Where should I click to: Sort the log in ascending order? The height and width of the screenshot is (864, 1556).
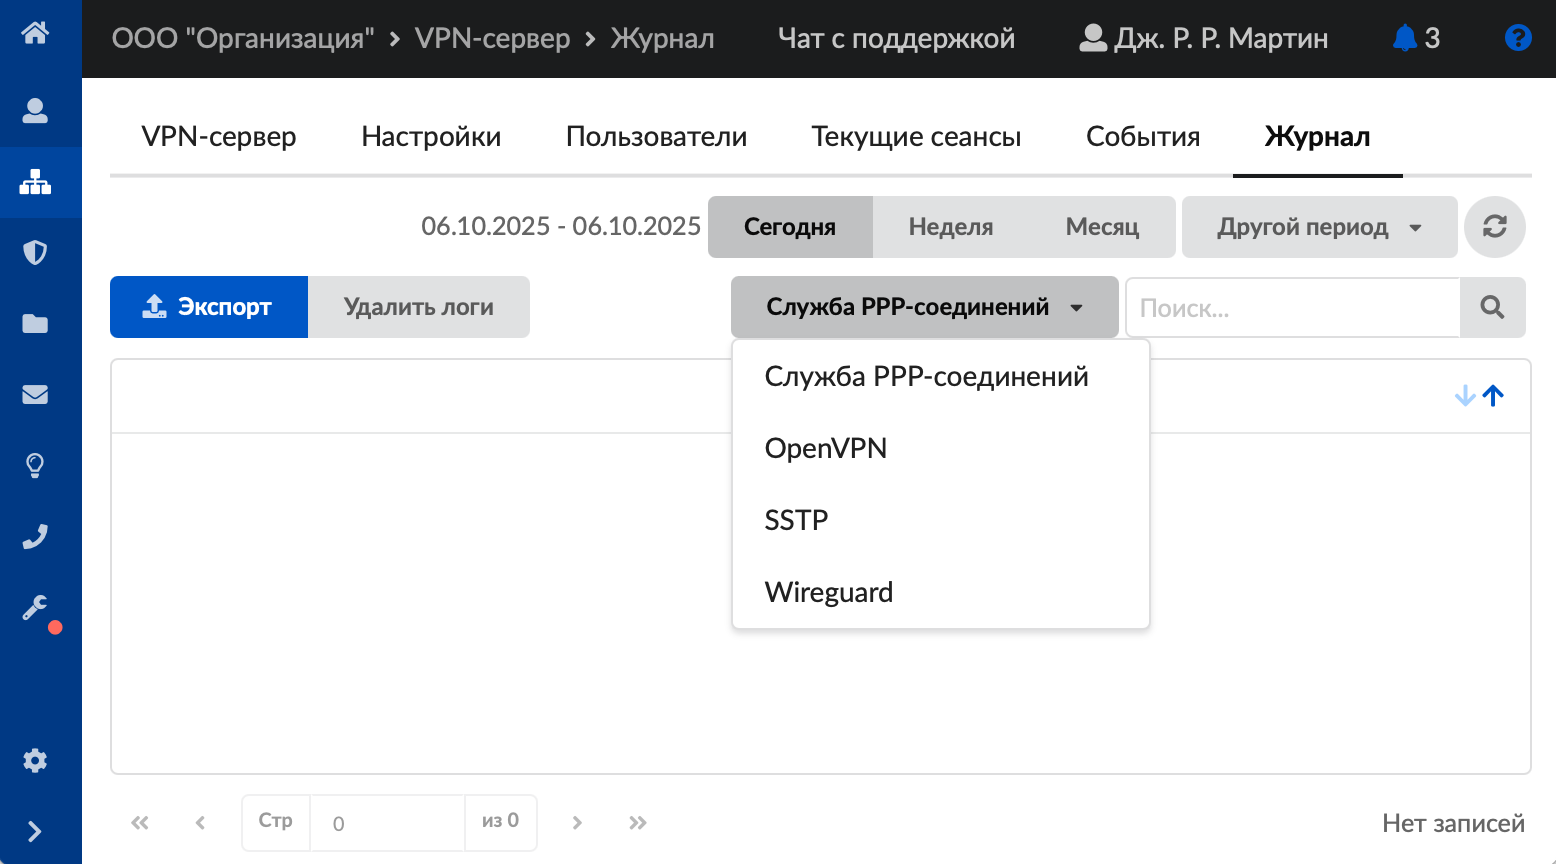[x=1493, y=396]
